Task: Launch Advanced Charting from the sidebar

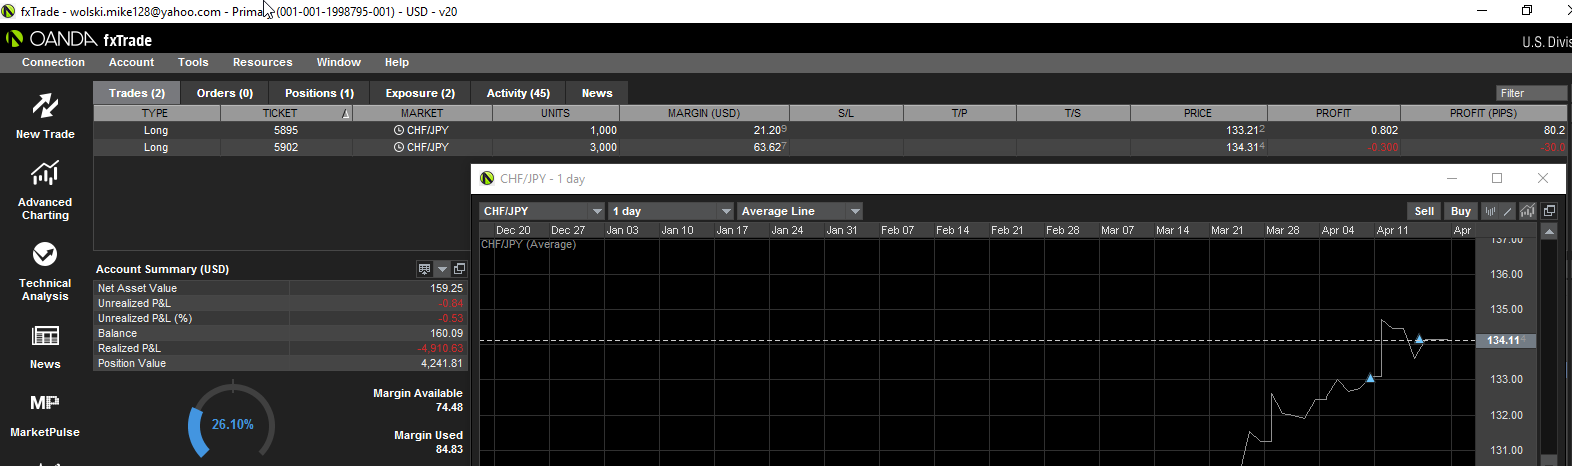Action: coord(45,190)
